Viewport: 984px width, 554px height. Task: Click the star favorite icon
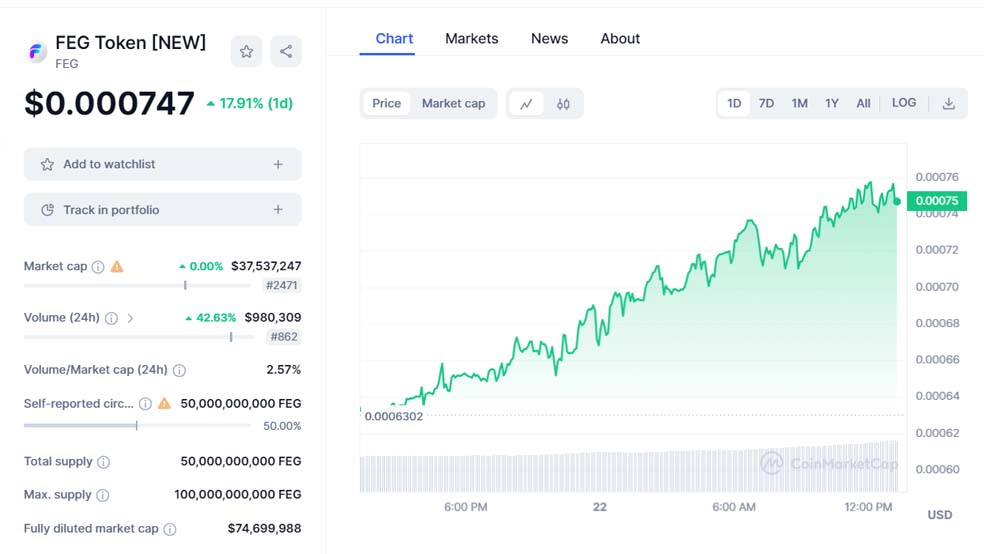point(246,51)
